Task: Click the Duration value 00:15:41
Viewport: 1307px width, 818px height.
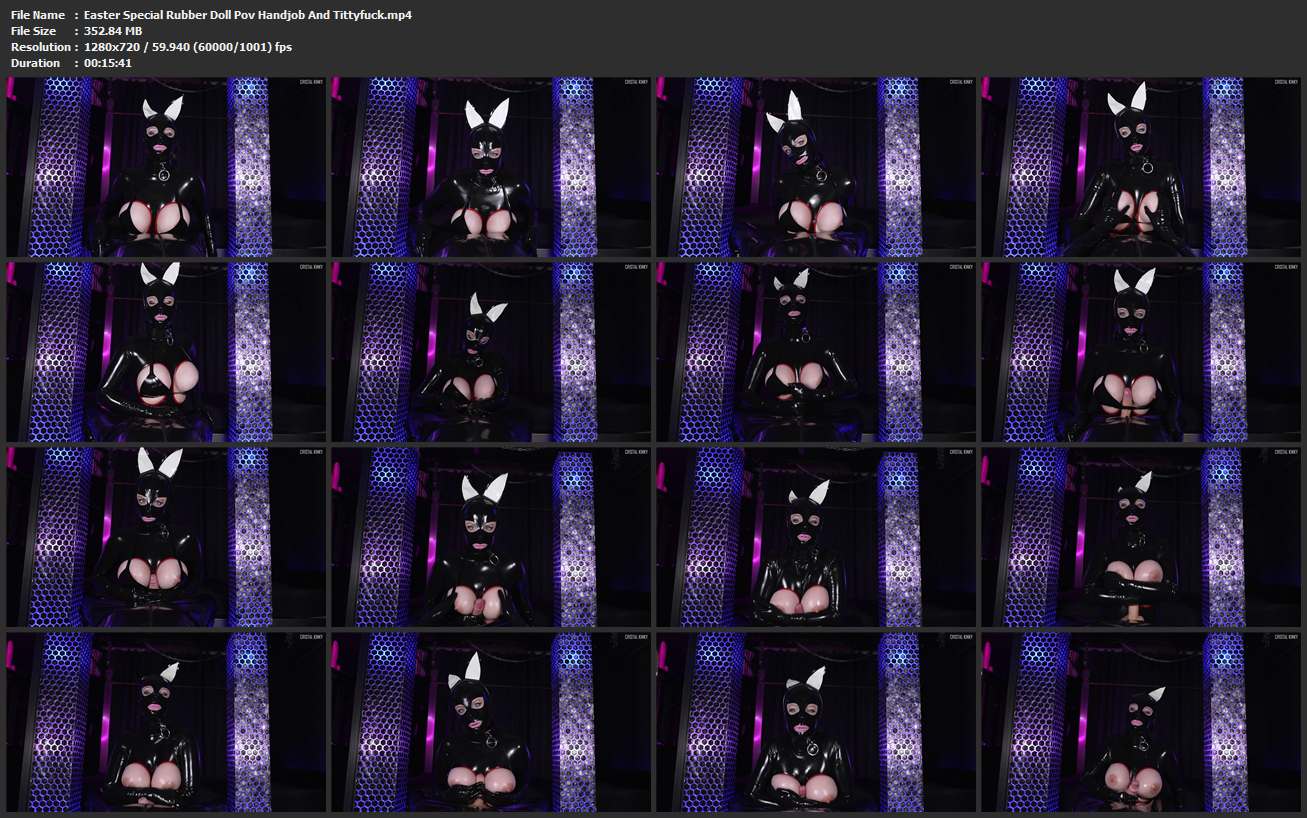Action: point(108,63)
